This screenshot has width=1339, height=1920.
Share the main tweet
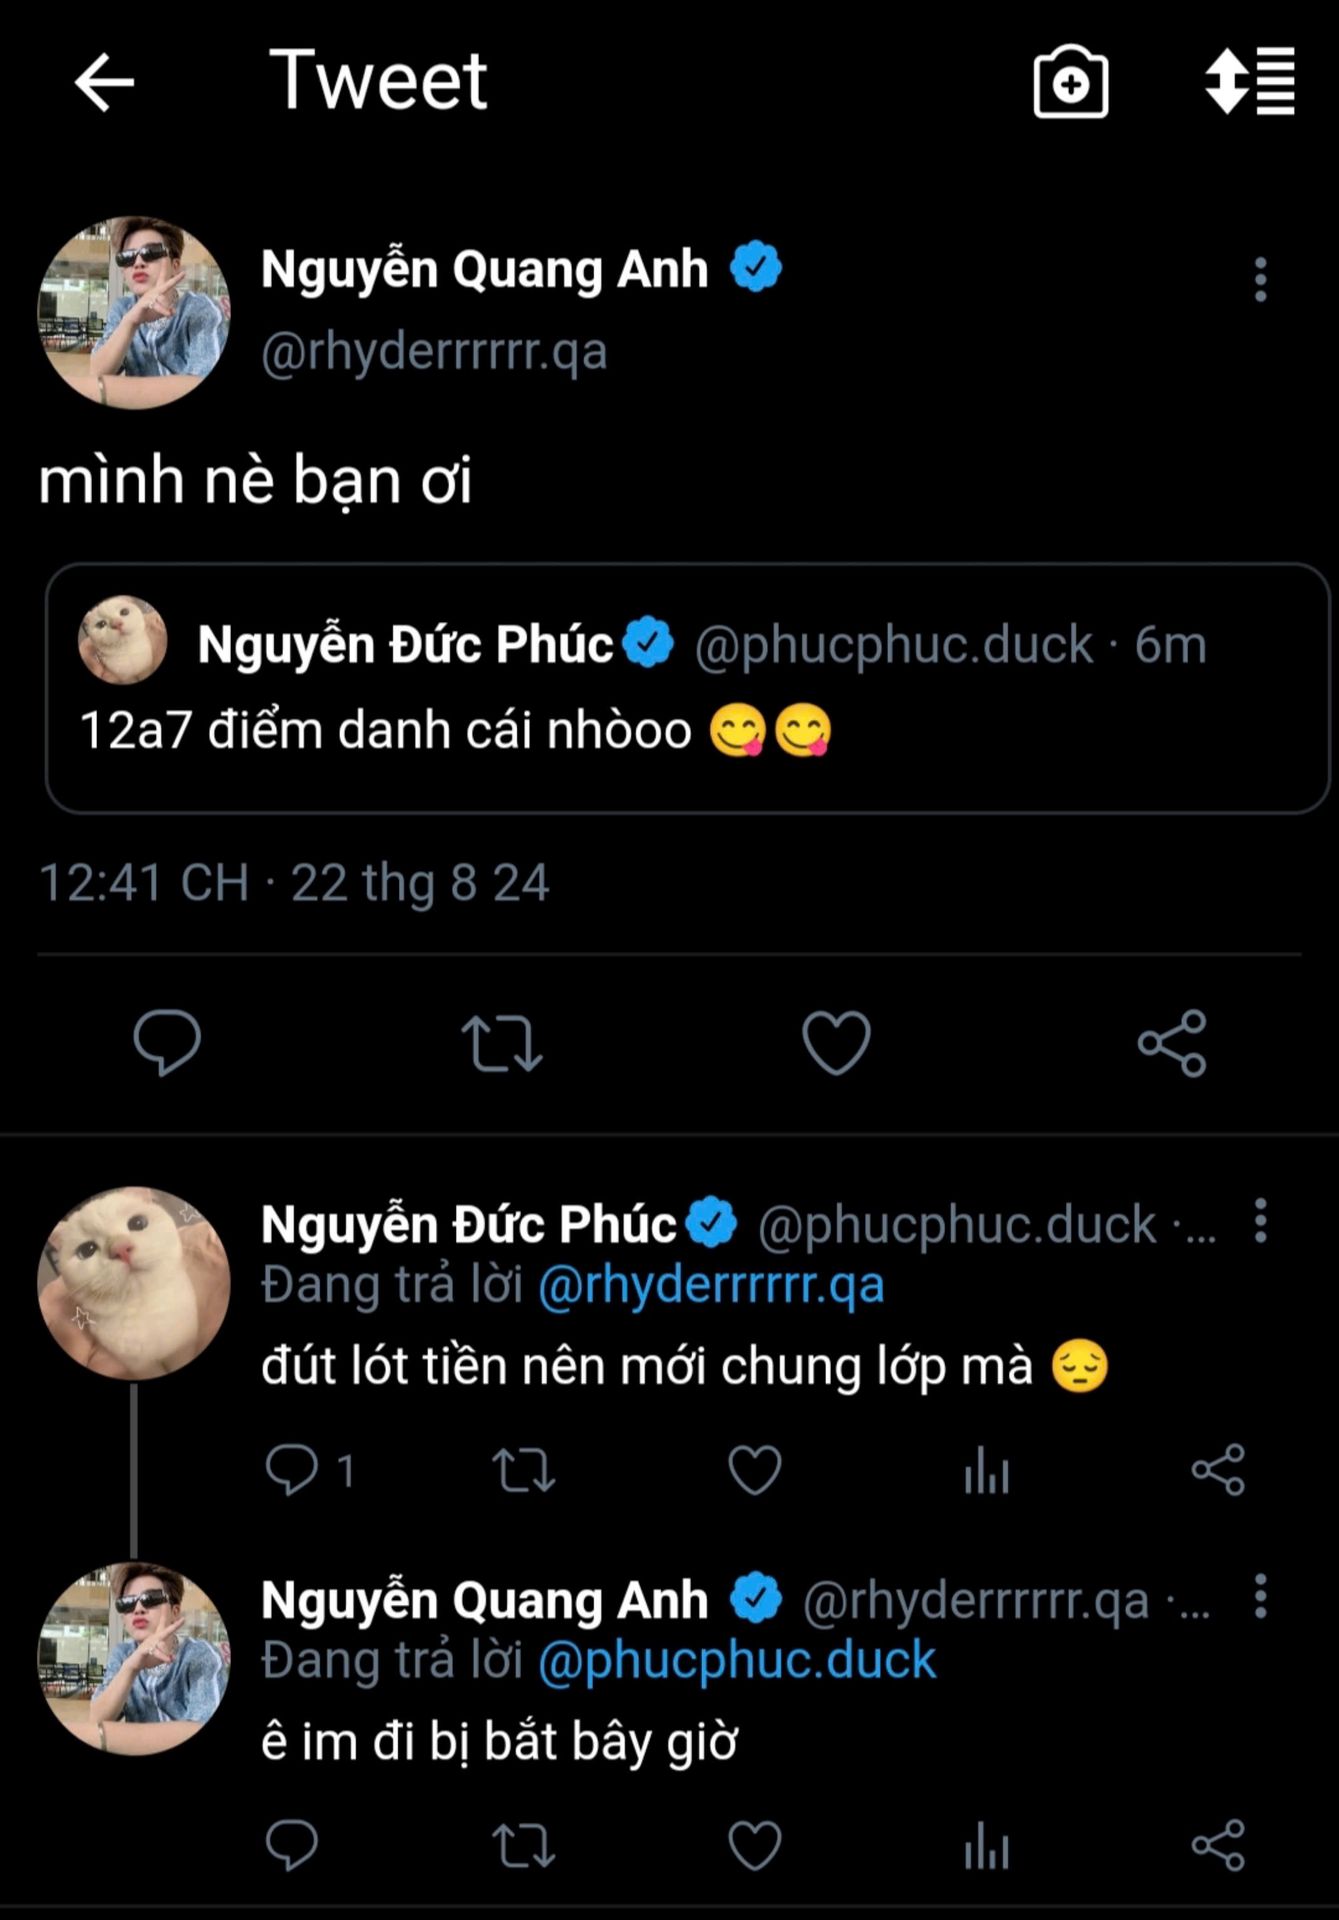tap(1172, 1043)
